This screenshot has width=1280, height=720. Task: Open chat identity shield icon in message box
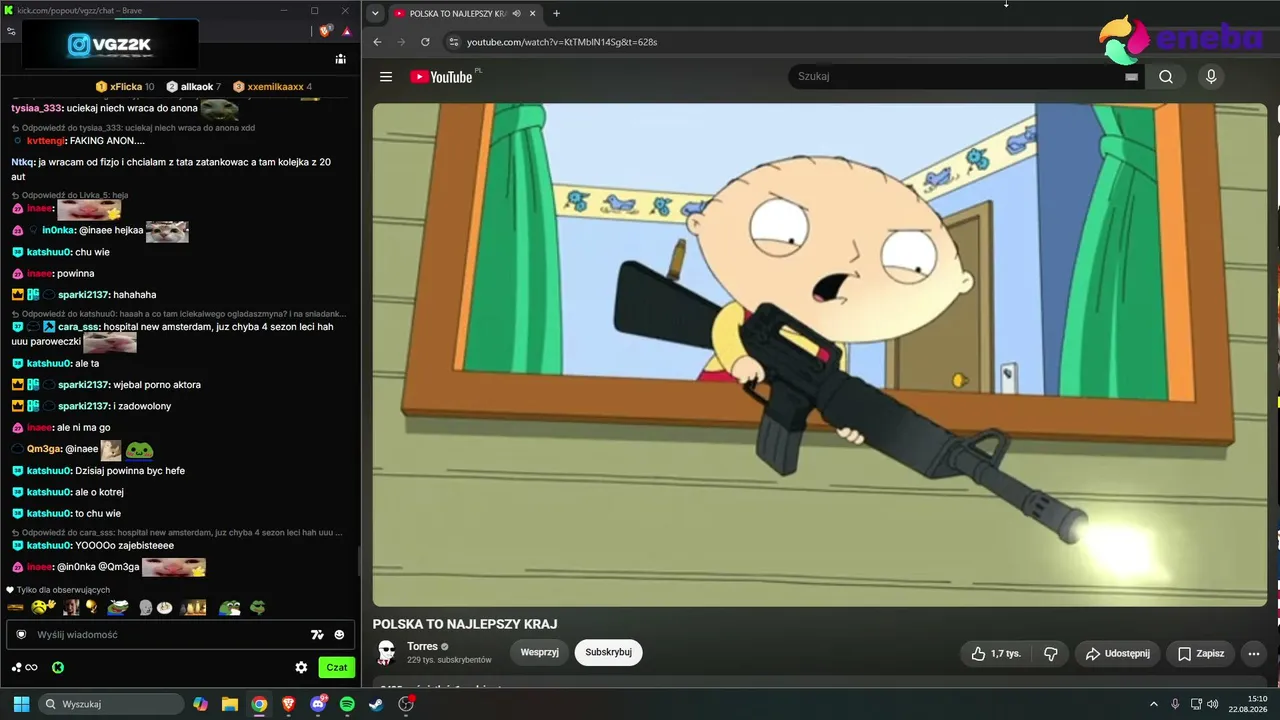pos(21,634)
